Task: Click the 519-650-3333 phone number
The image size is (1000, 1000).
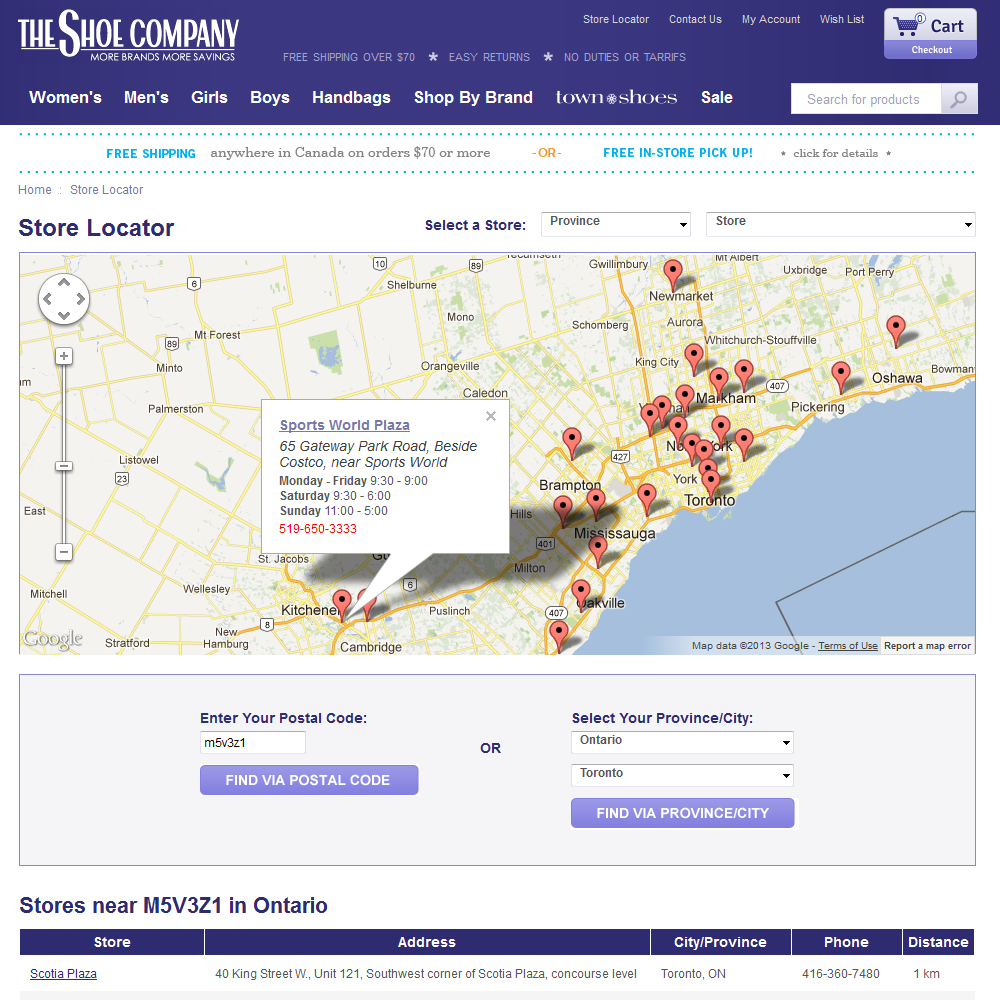Action: 318,529
